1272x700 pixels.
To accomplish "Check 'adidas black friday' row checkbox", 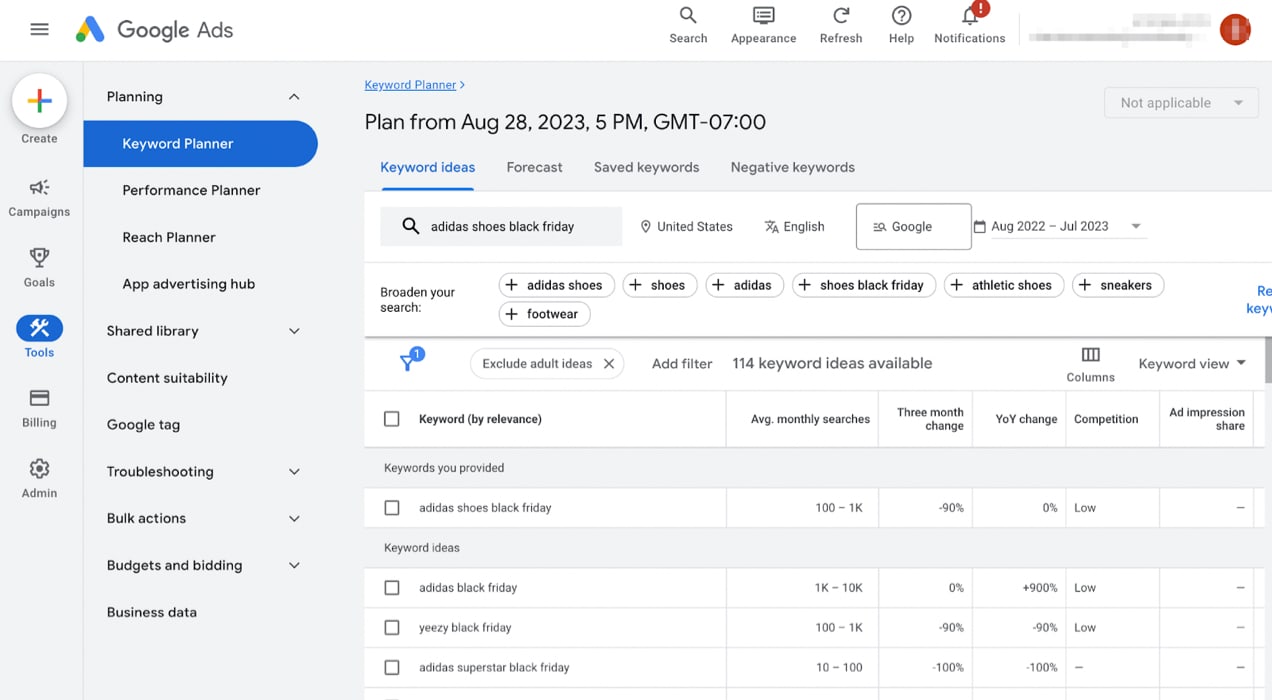I will [392, 588].
